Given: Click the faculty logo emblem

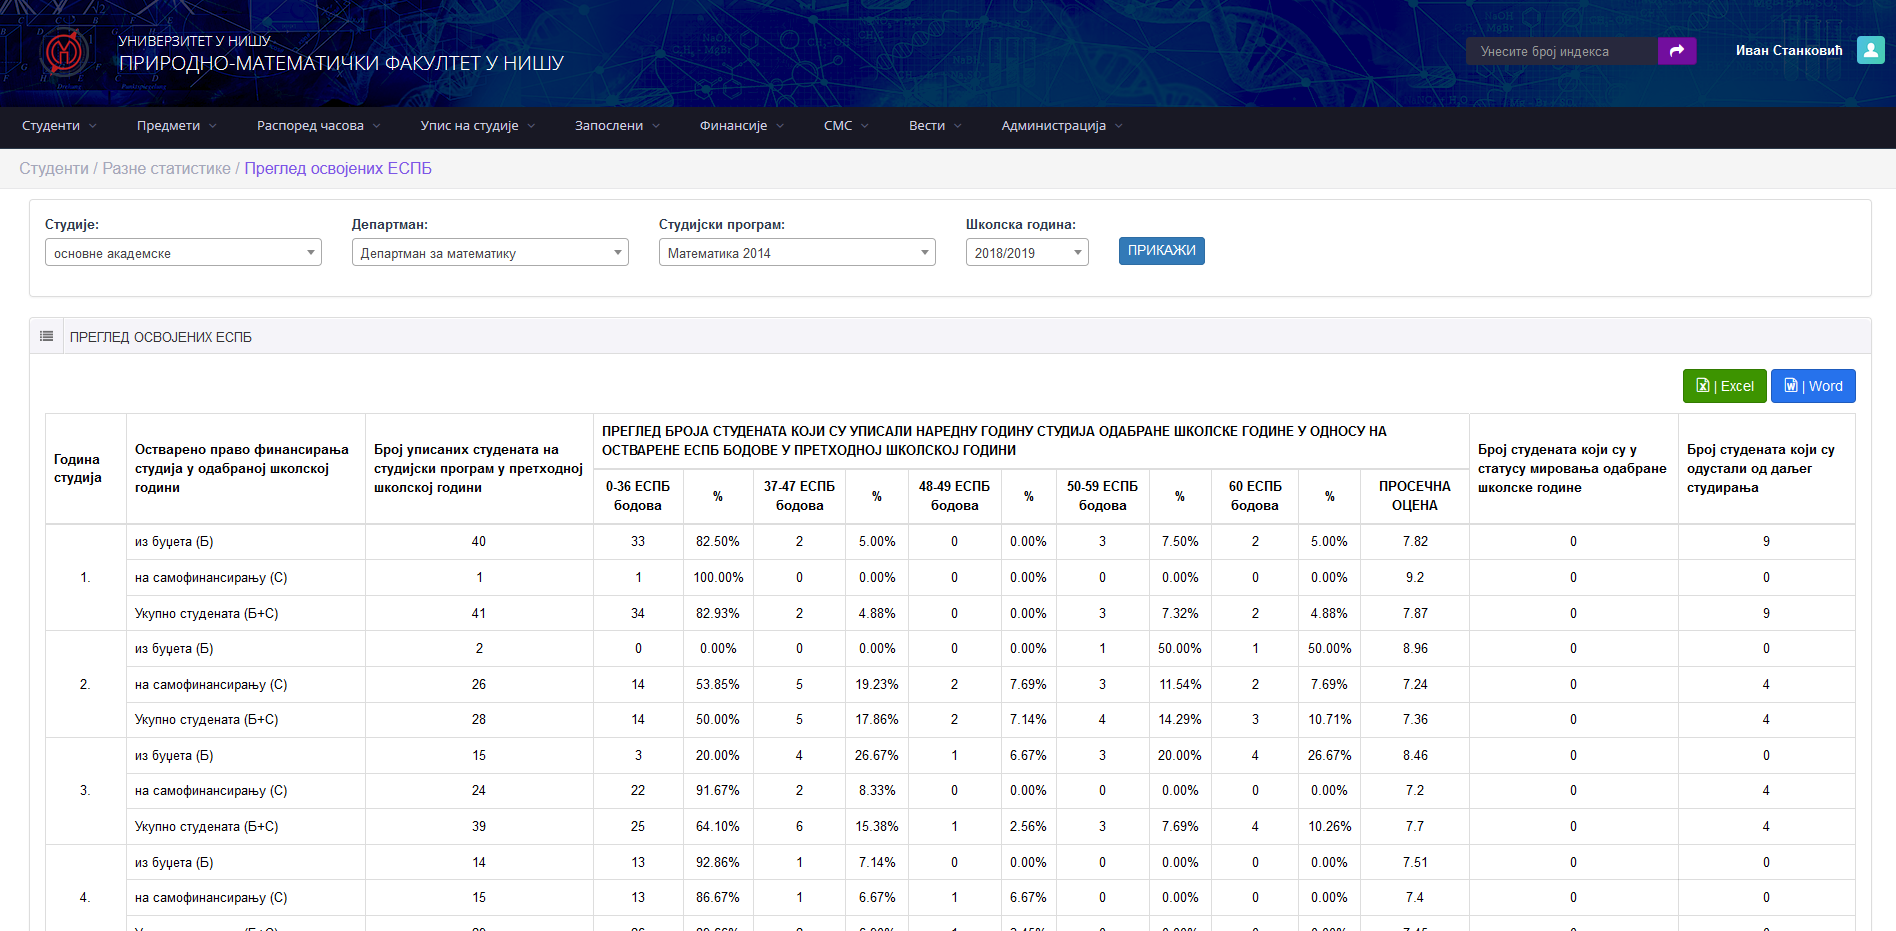Looking at the screenshot, I should (x=65, y=51).
